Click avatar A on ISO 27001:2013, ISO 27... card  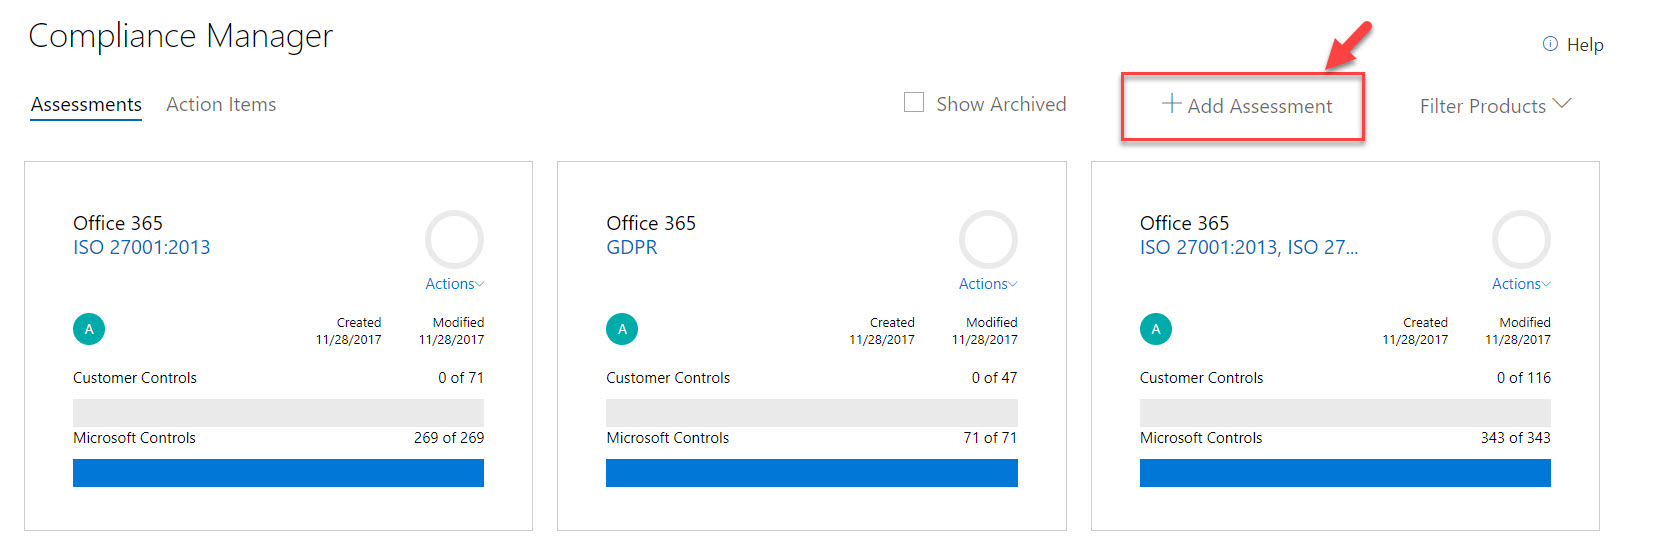tap(1156, 329)
